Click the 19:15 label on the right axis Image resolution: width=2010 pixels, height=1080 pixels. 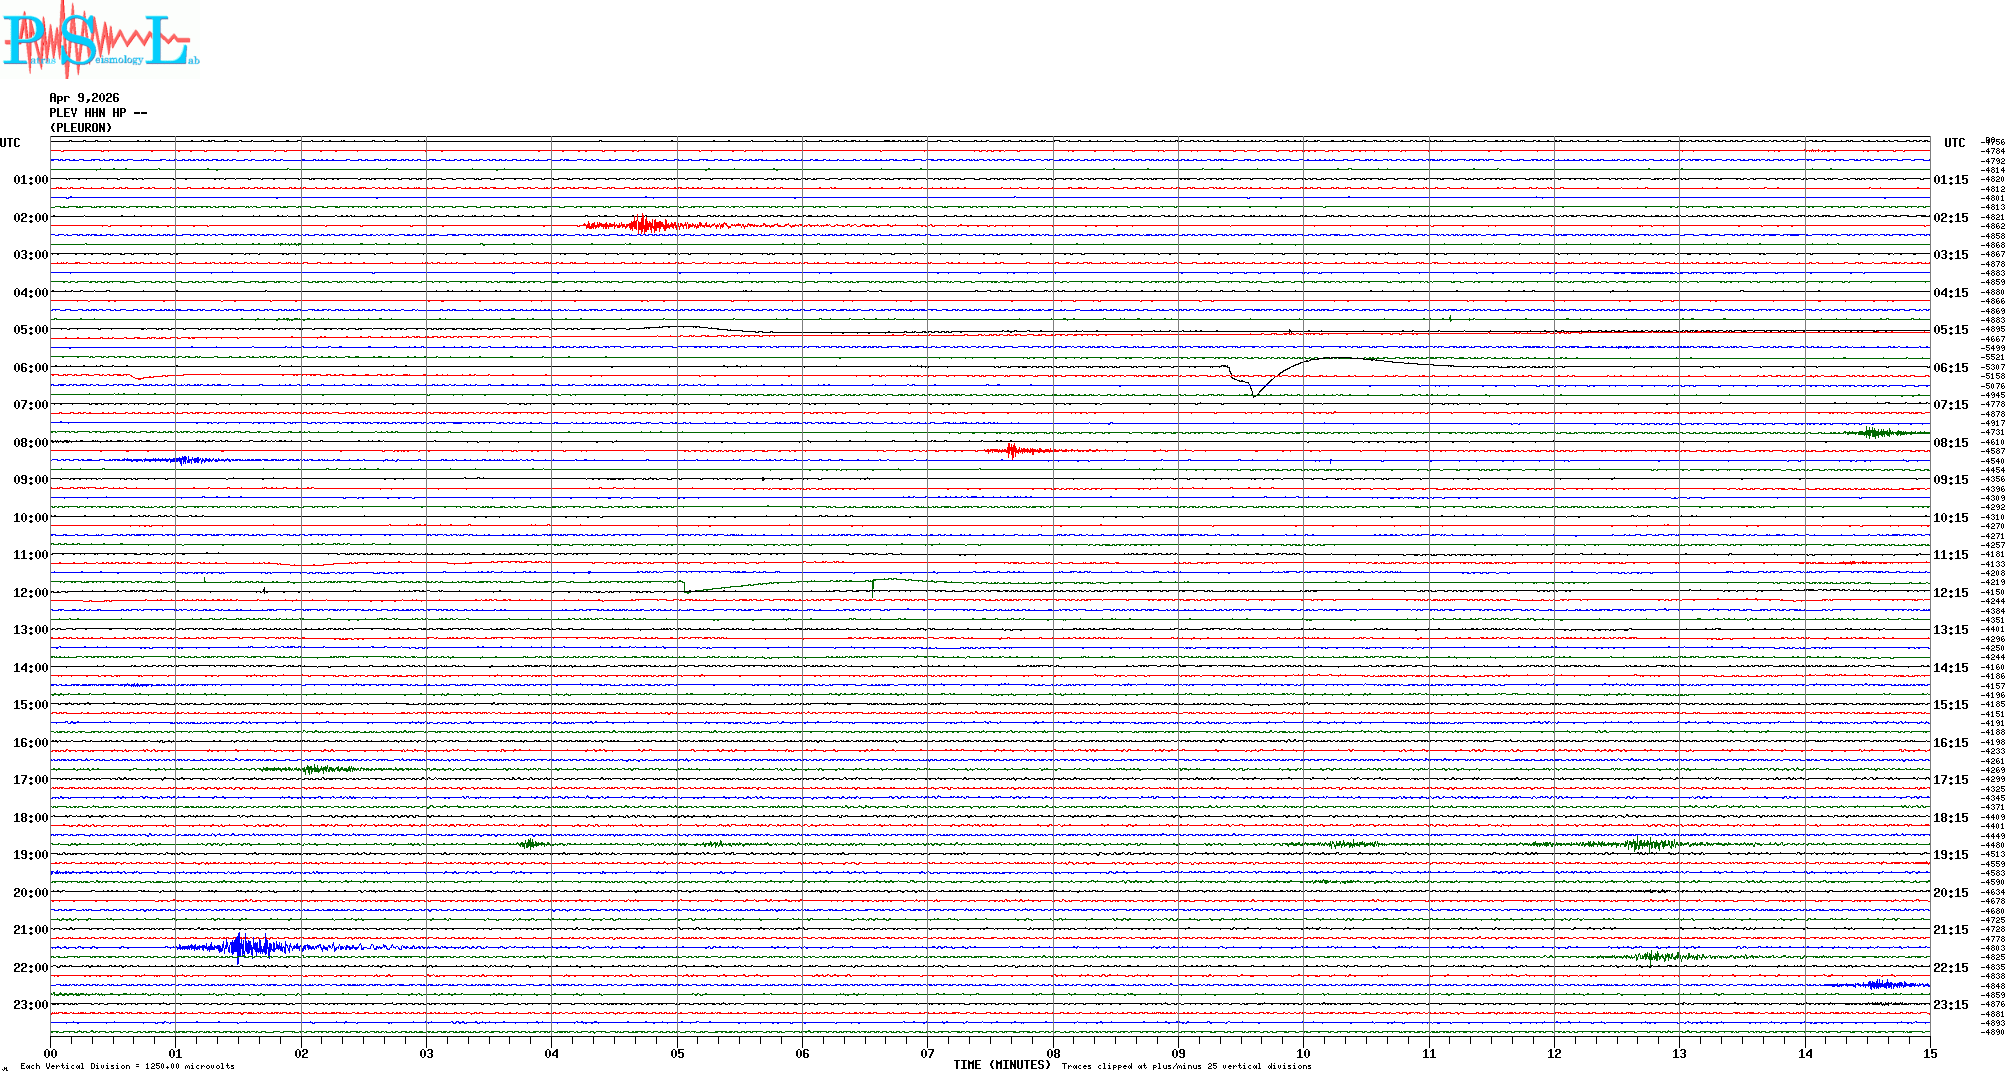pyautogui.click(x=1950, y=855)
